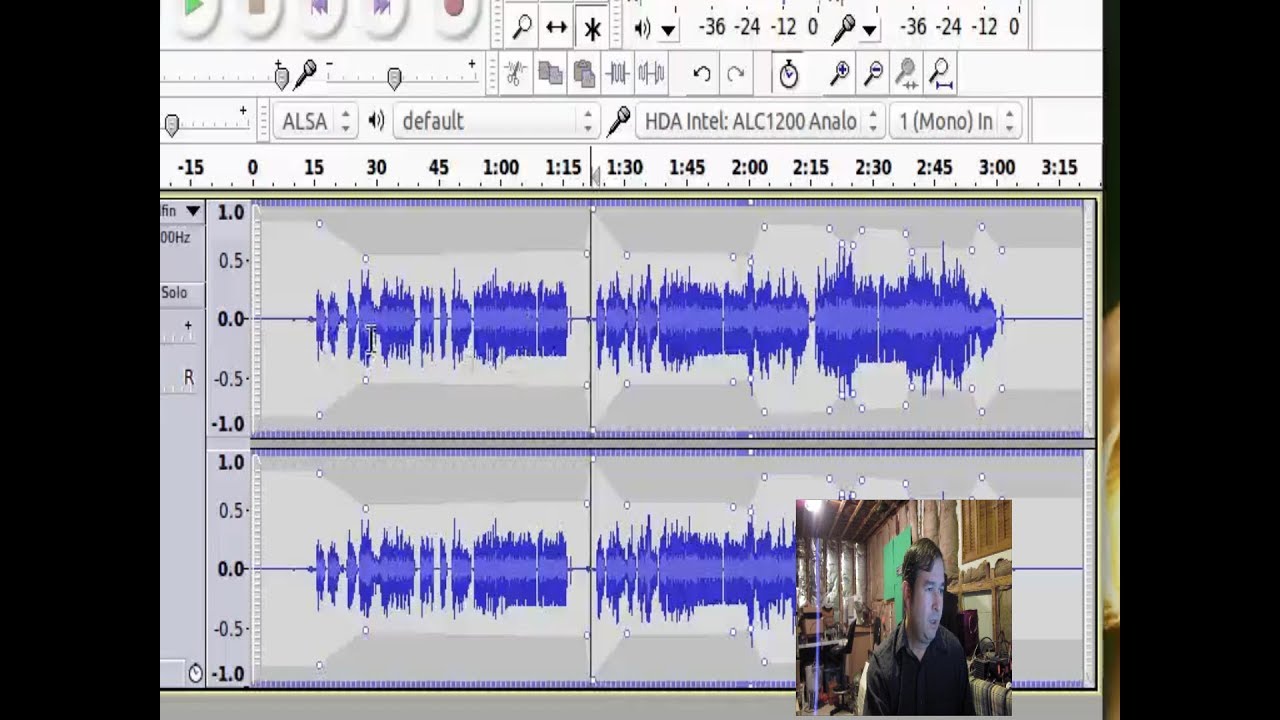Click the 0 mark on timeline ruler
This screenshot has width=1280, height=720.
click(252, 167)
